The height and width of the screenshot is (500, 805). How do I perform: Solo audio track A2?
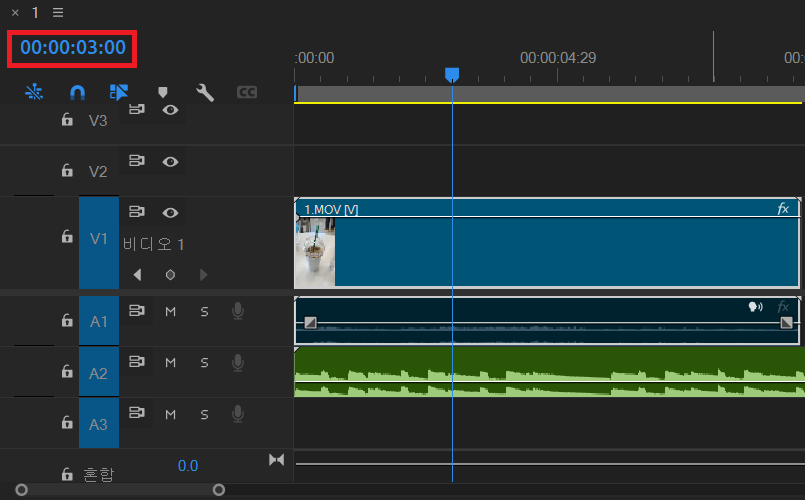pos(204,363)
